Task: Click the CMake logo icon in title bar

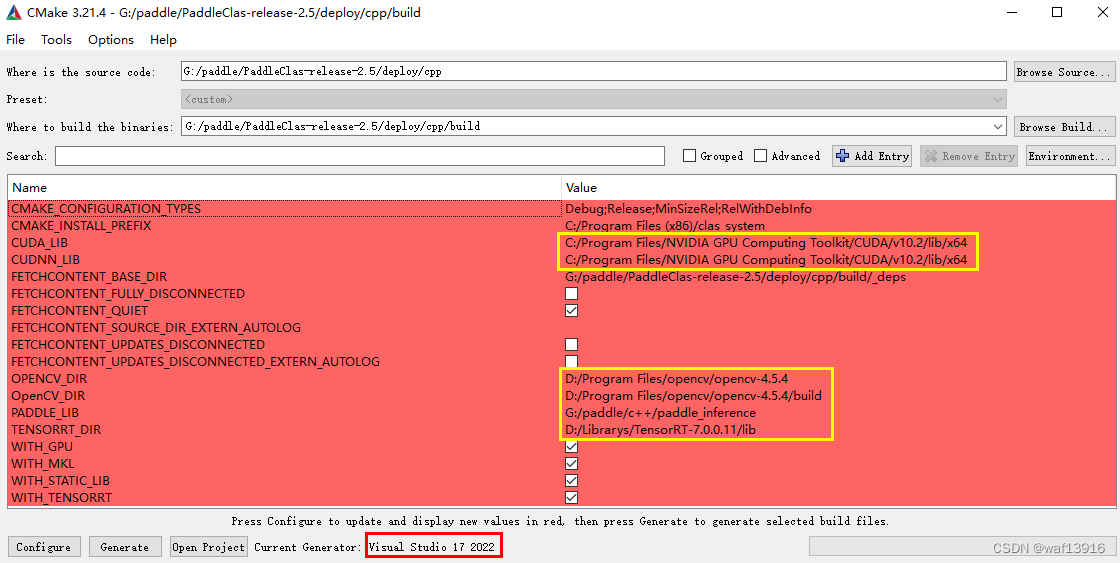Action: (13, 12)
